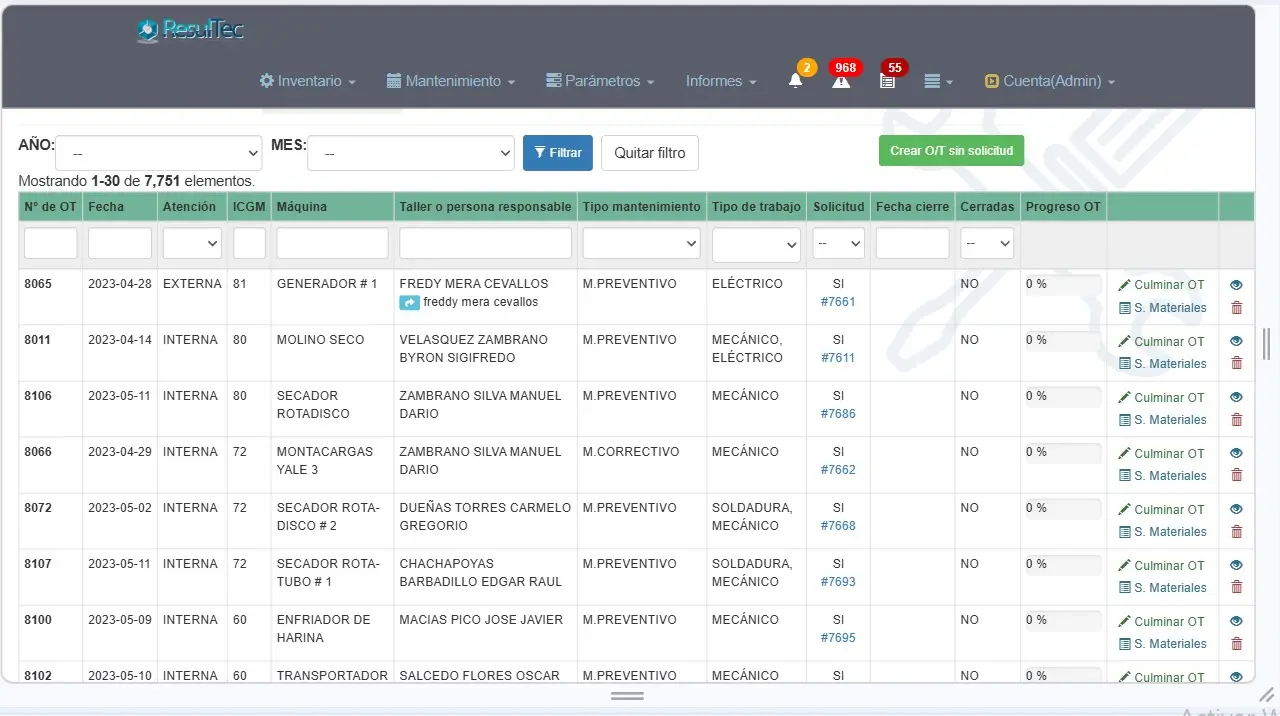Screen dimensions: 1280x716
Task: Open the MES month dropdown
Action: click(x=411, y=154)
